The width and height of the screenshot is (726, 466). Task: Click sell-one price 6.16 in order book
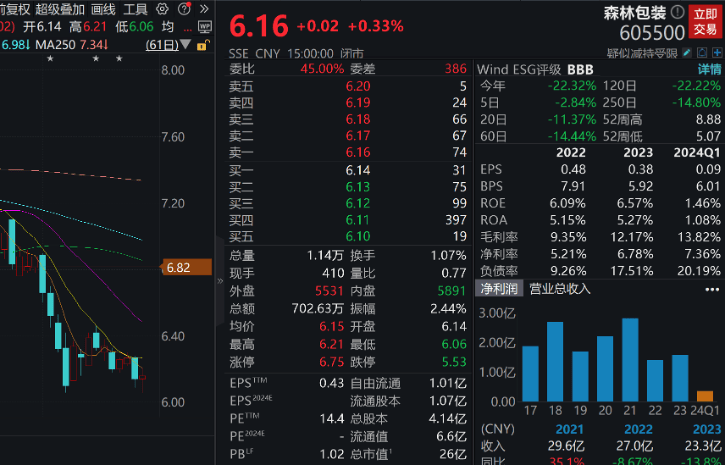pos(358,152)
